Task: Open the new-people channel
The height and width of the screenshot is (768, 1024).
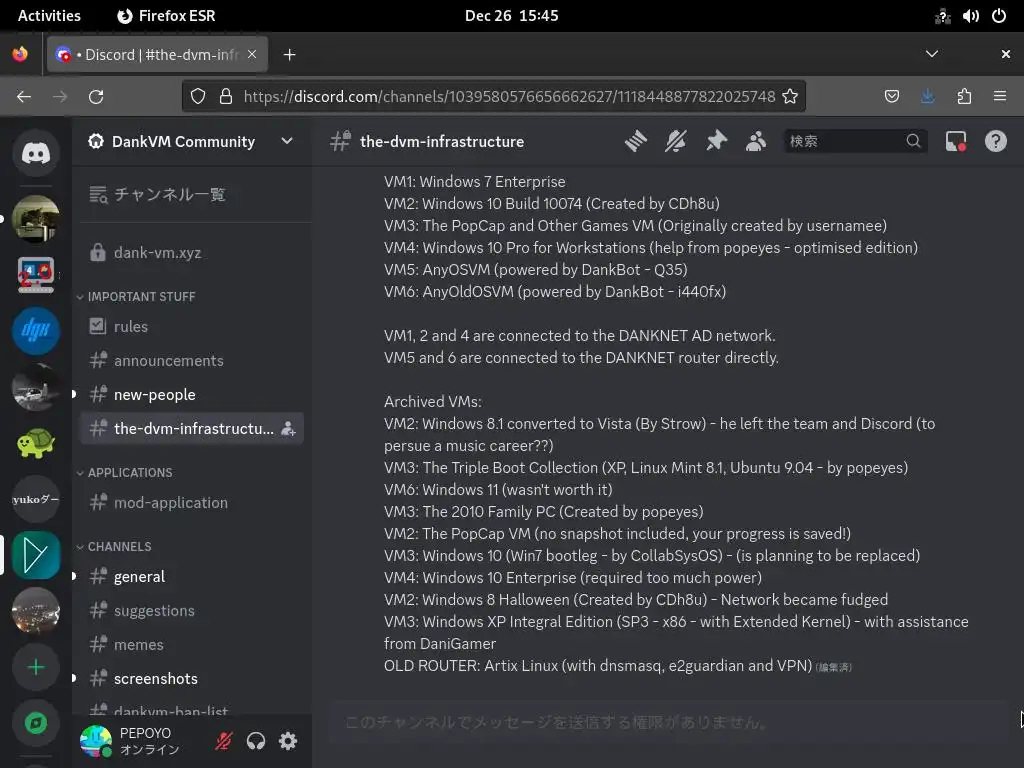Action: click(191, 394)
